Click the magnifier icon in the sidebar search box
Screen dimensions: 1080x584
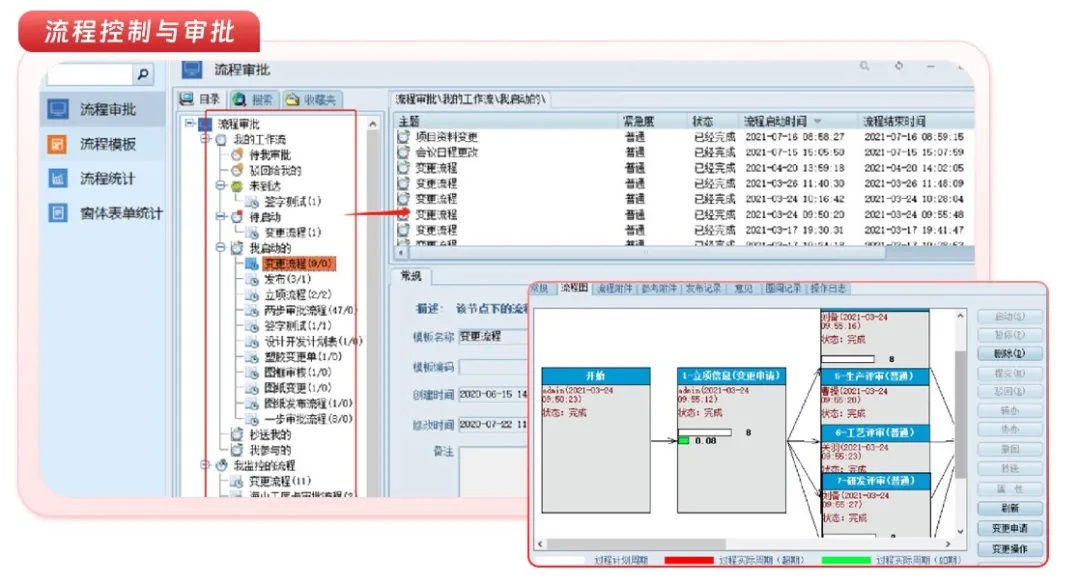(x=143, y=75)
